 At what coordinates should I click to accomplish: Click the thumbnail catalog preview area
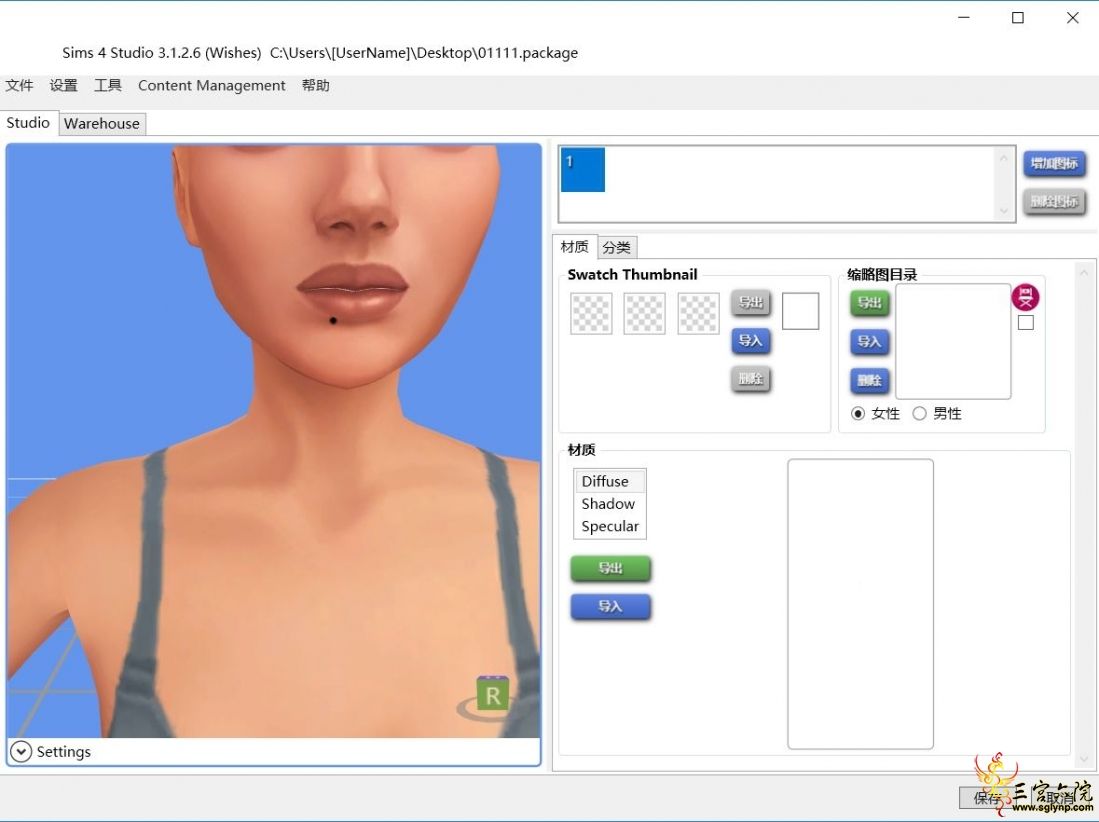pos(953,341)
